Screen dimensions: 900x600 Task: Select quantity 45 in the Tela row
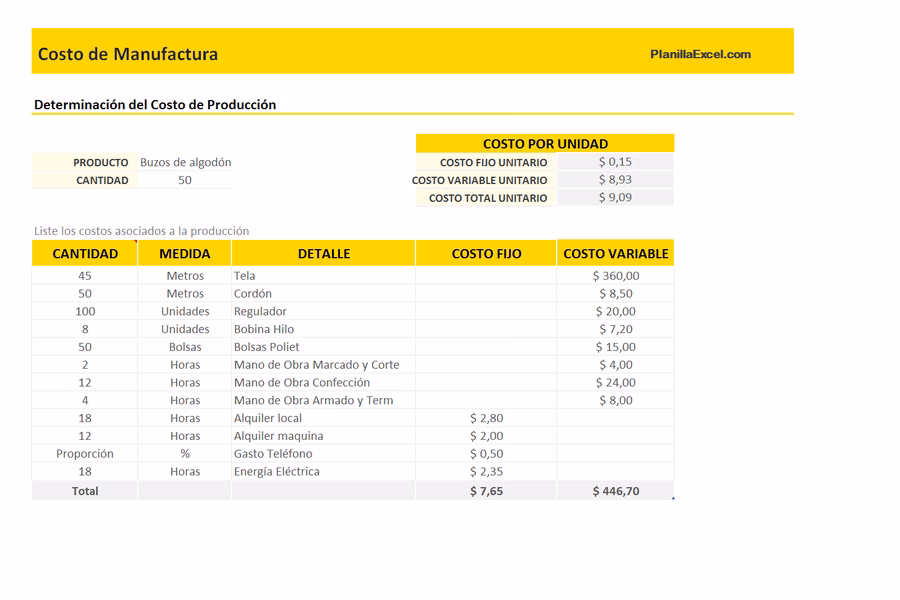tap(85, 276)
